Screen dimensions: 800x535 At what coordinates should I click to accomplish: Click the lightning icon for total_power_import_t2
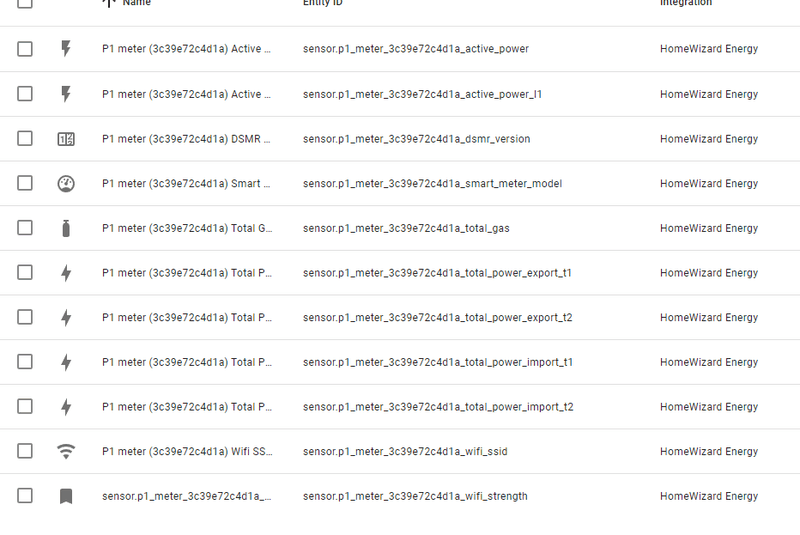[x=66, y=407]
